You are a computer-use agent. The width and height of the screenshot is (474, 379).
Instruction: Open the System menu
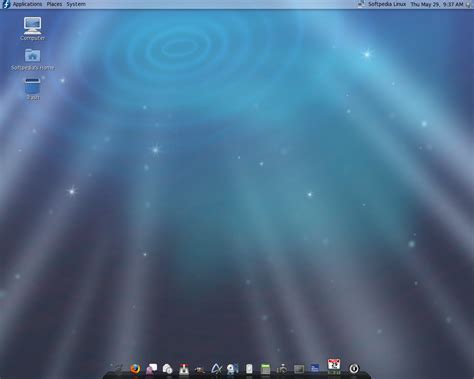pyautogui.click(x=76, y=4)
